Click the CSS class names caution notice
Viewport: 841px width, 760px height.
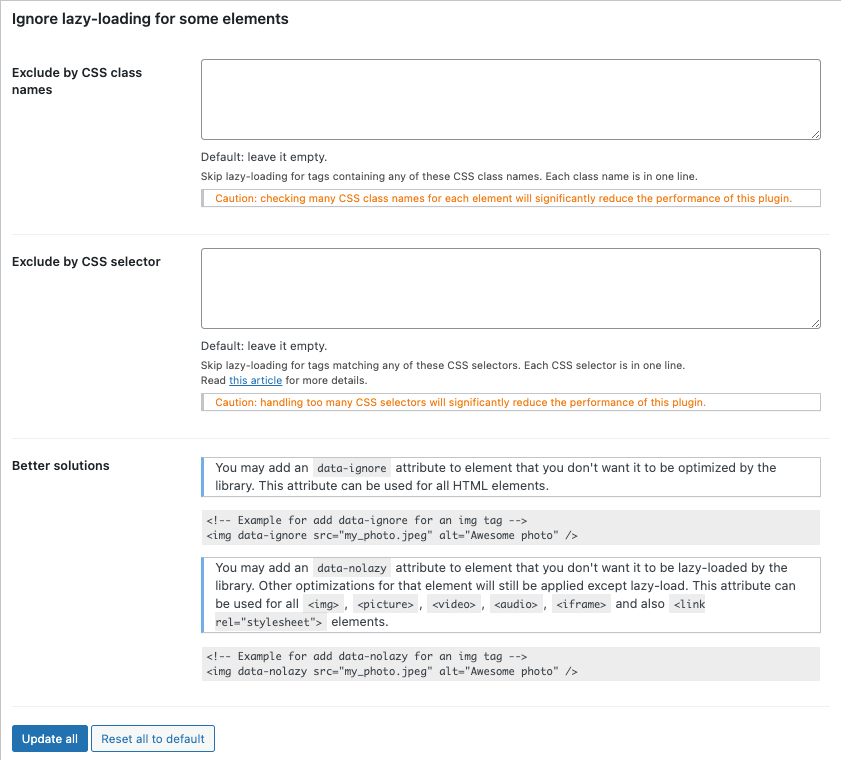coord(510,199)
